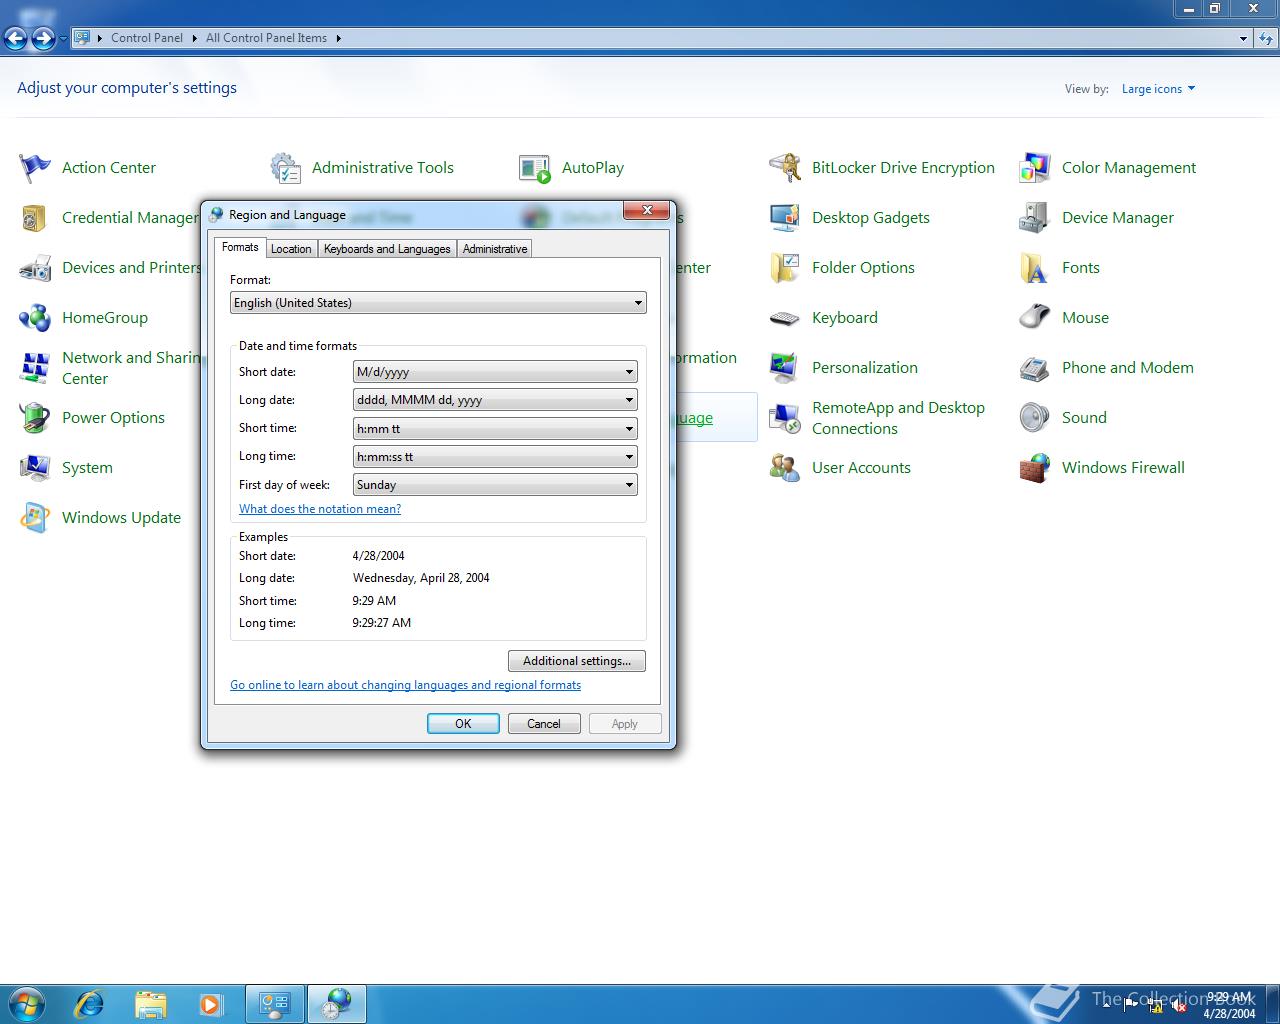Click the OK button
The width and height of the screenshot is (1280, 1024).
(463, 724)
